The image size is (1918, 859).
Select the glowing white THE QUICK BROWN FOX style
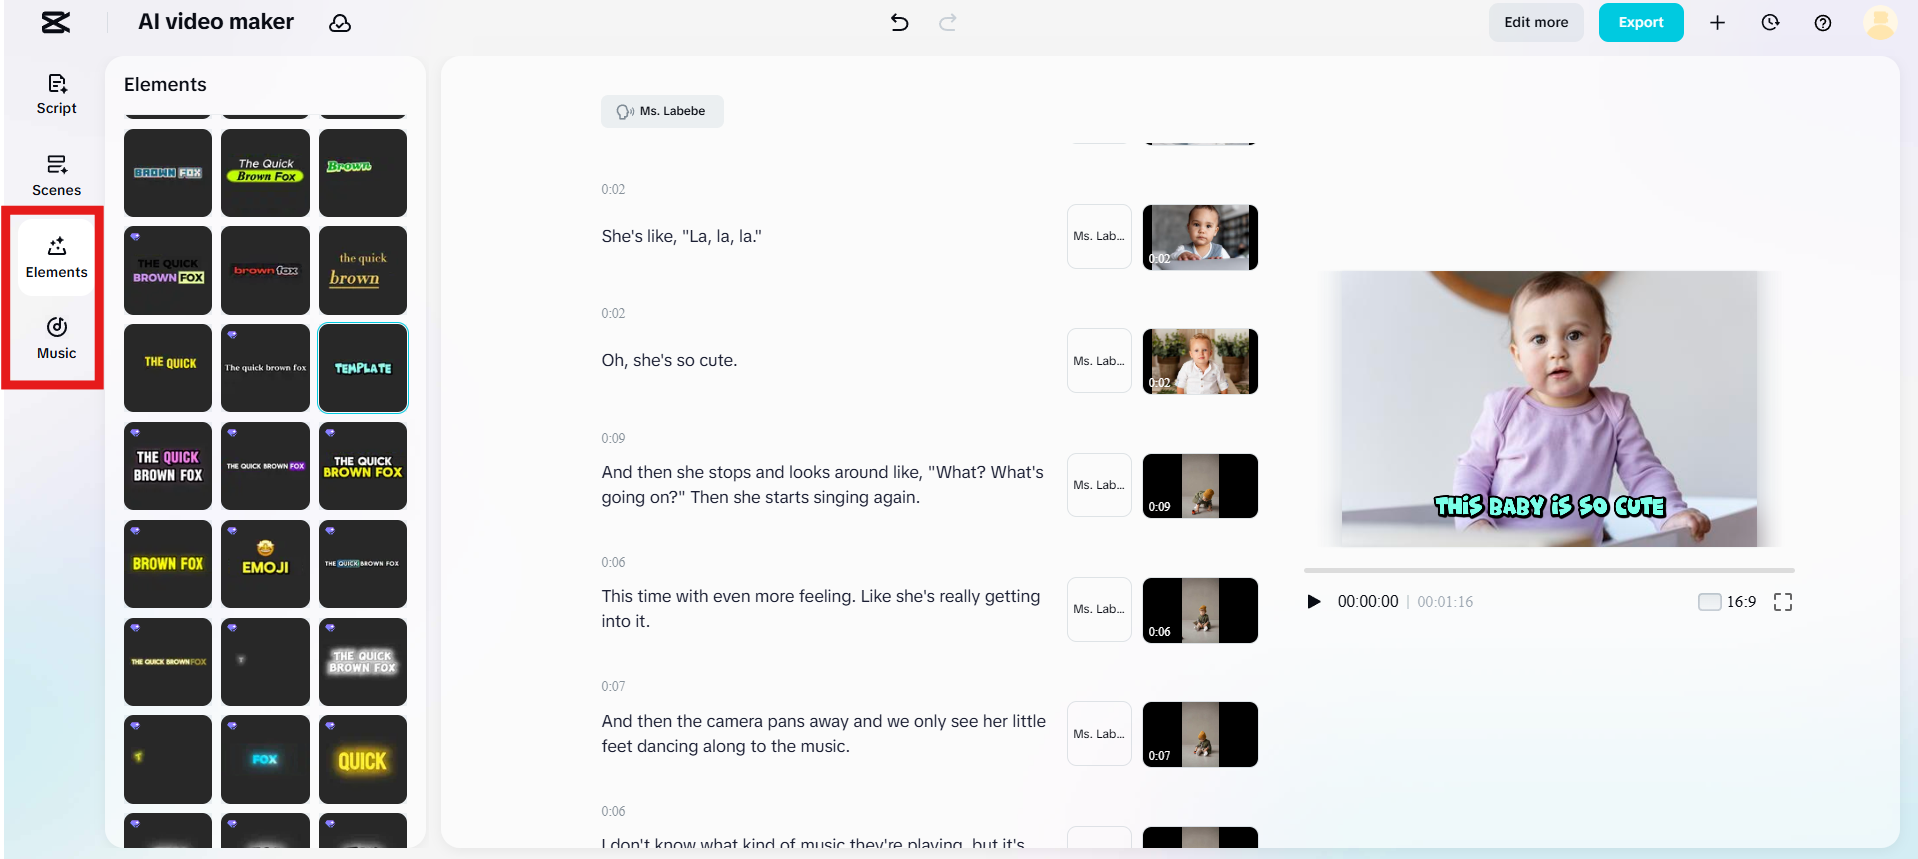(363, 661)
